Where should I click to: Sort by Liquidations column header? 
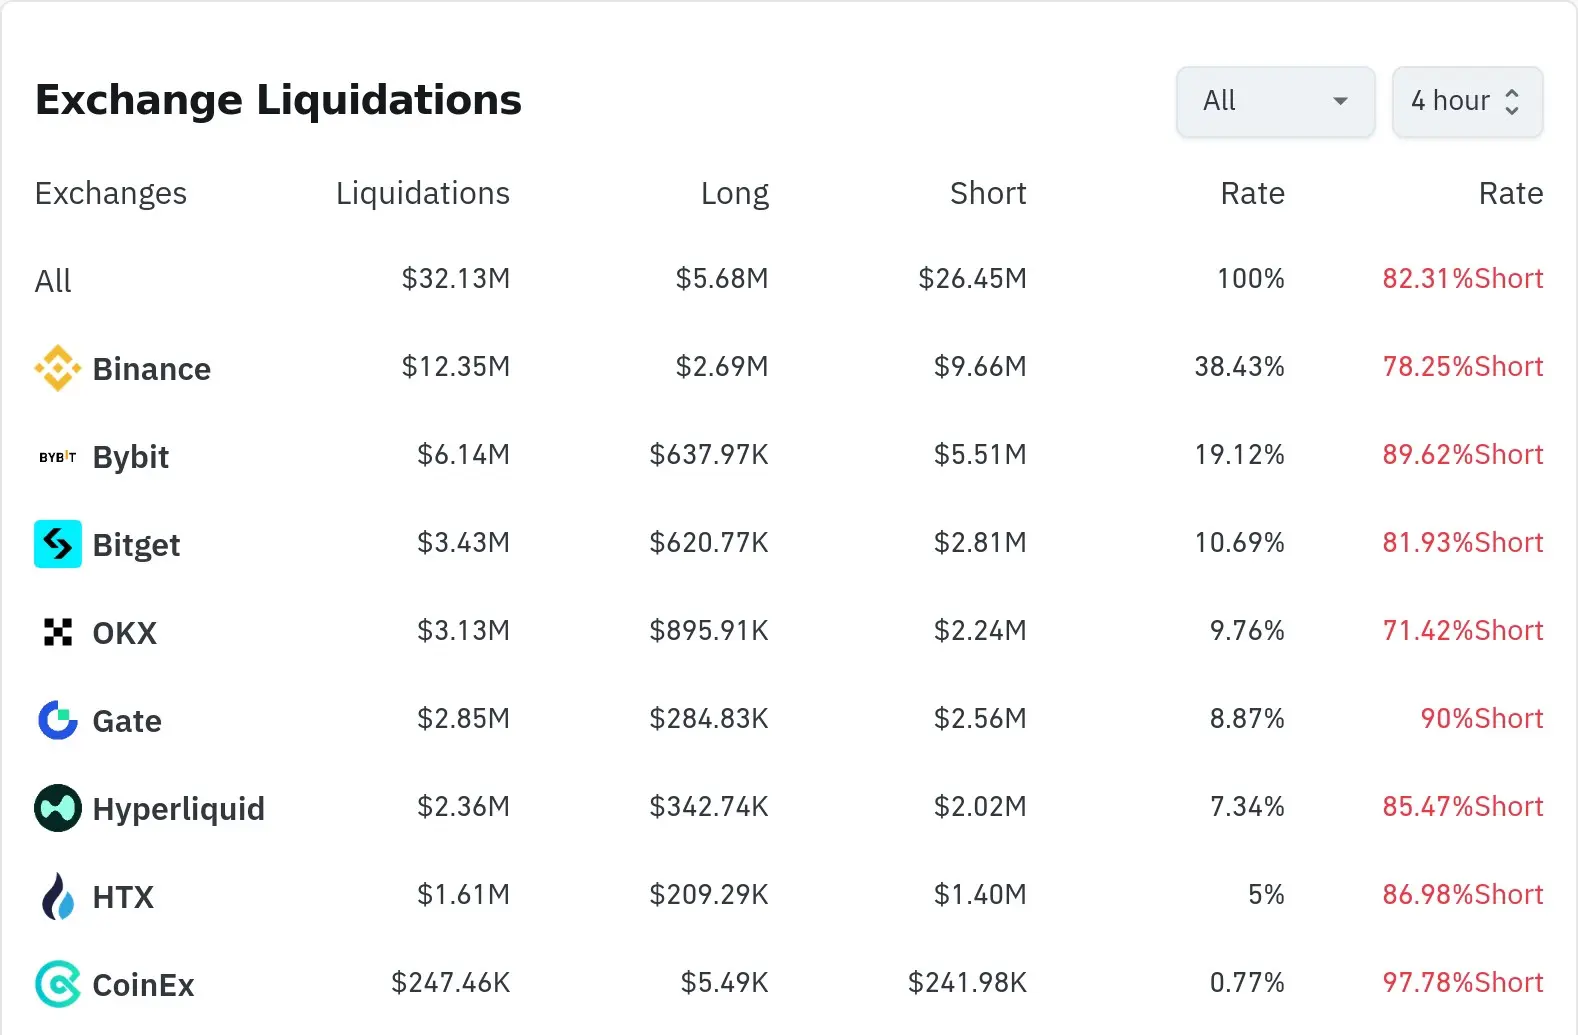click(422, 193)
